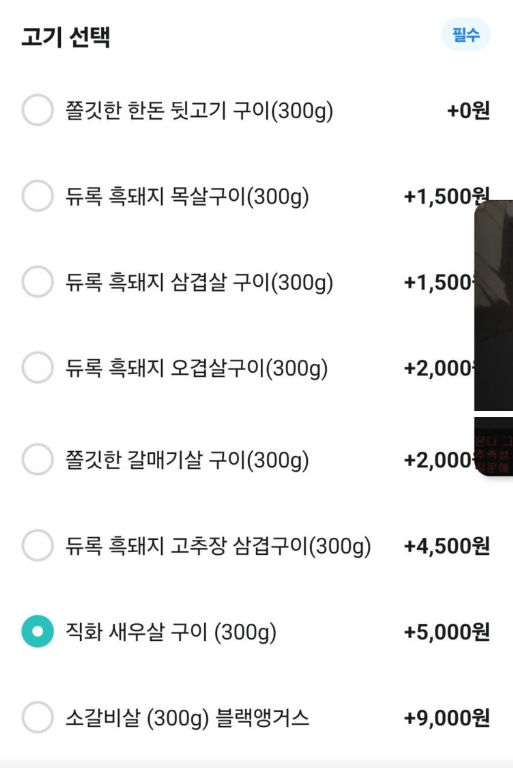Click the 직화 새우살 구이 (300g) label

(x=171, y=632)
